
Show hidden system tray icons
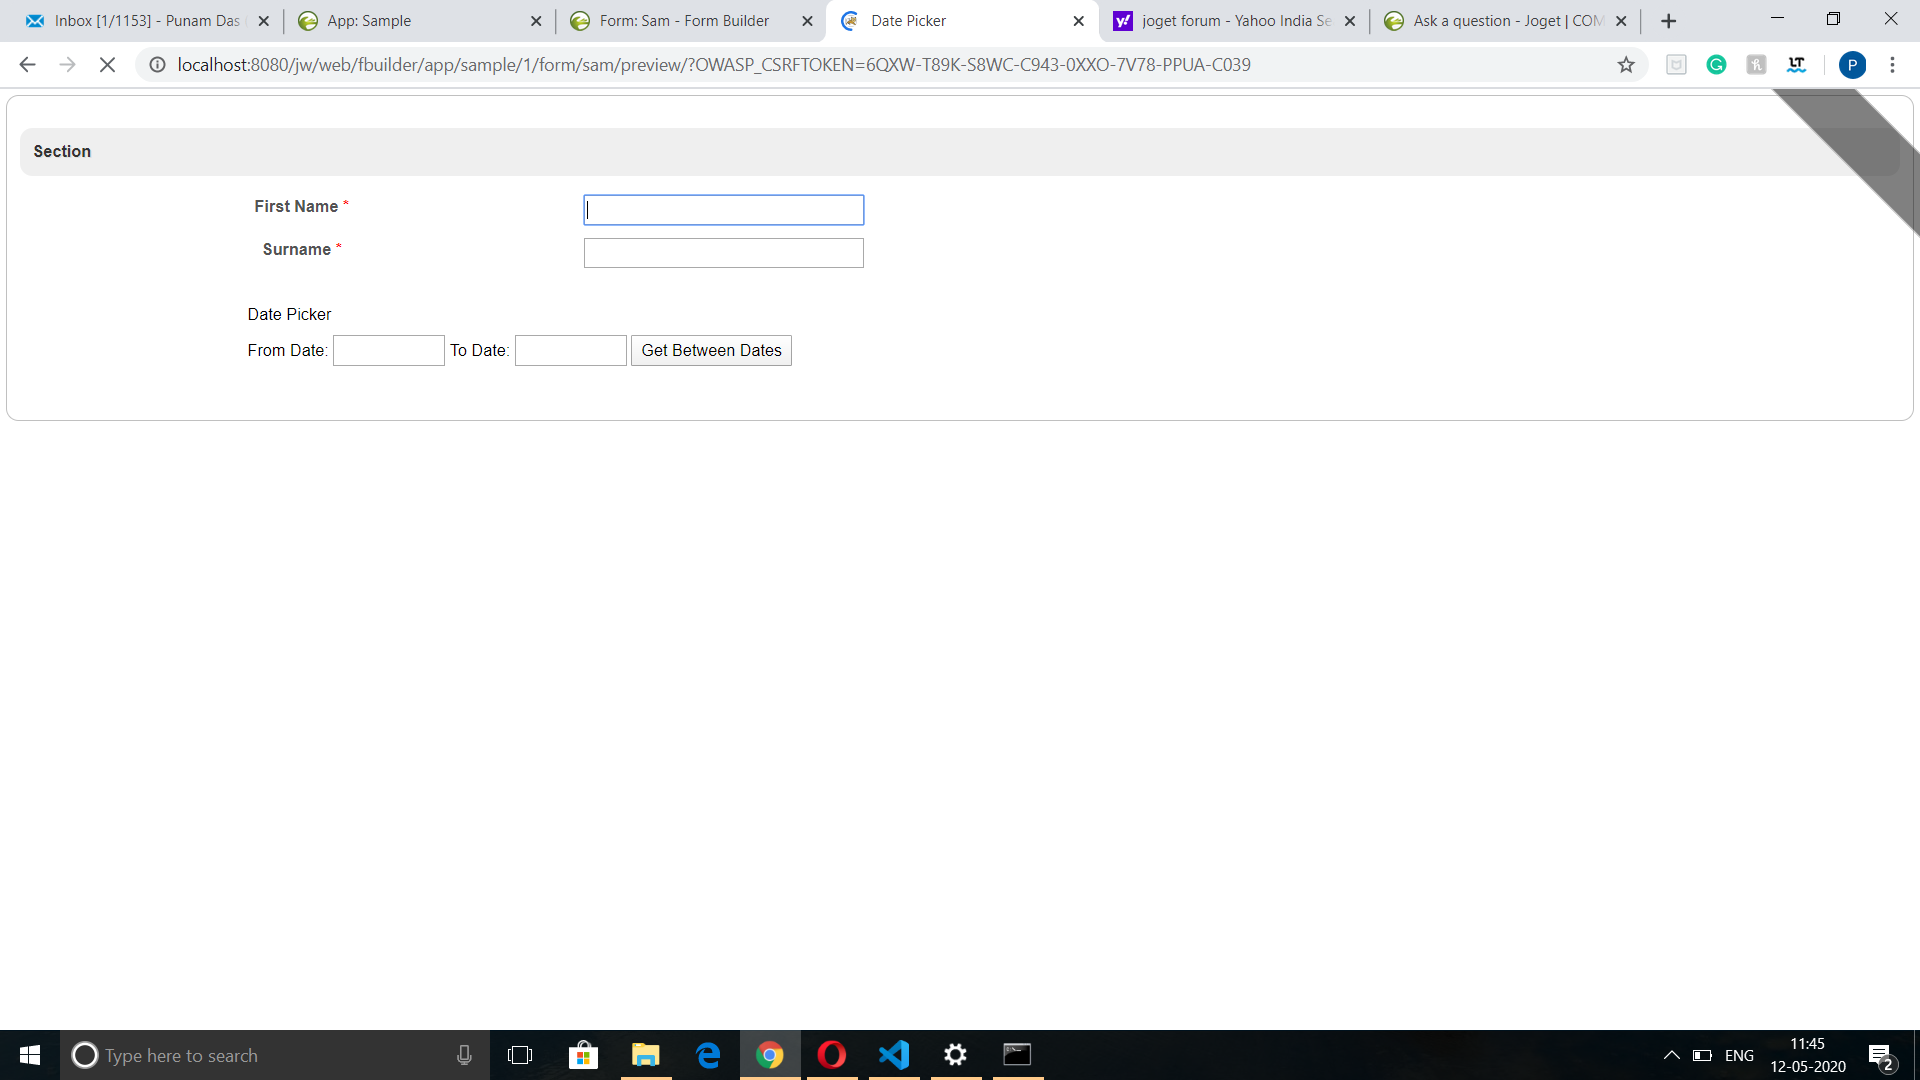(x=1671, y=1055)
